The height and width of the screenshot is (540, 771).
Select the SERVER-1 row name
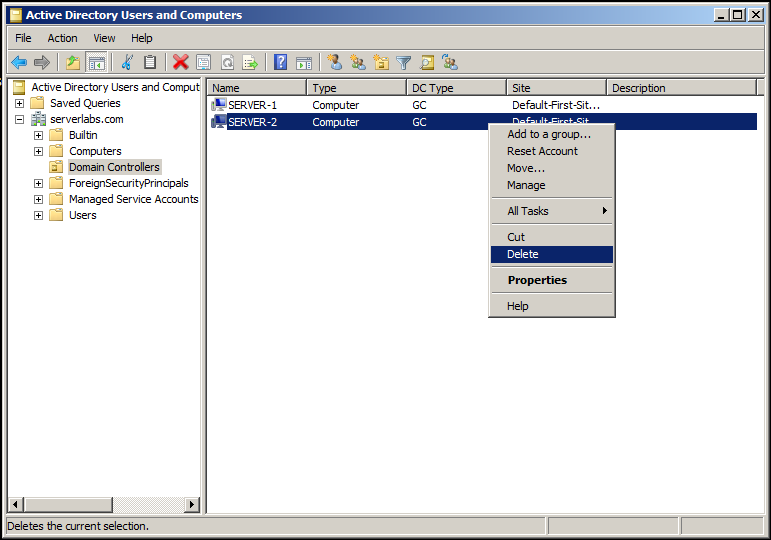[x=252, y=105]
